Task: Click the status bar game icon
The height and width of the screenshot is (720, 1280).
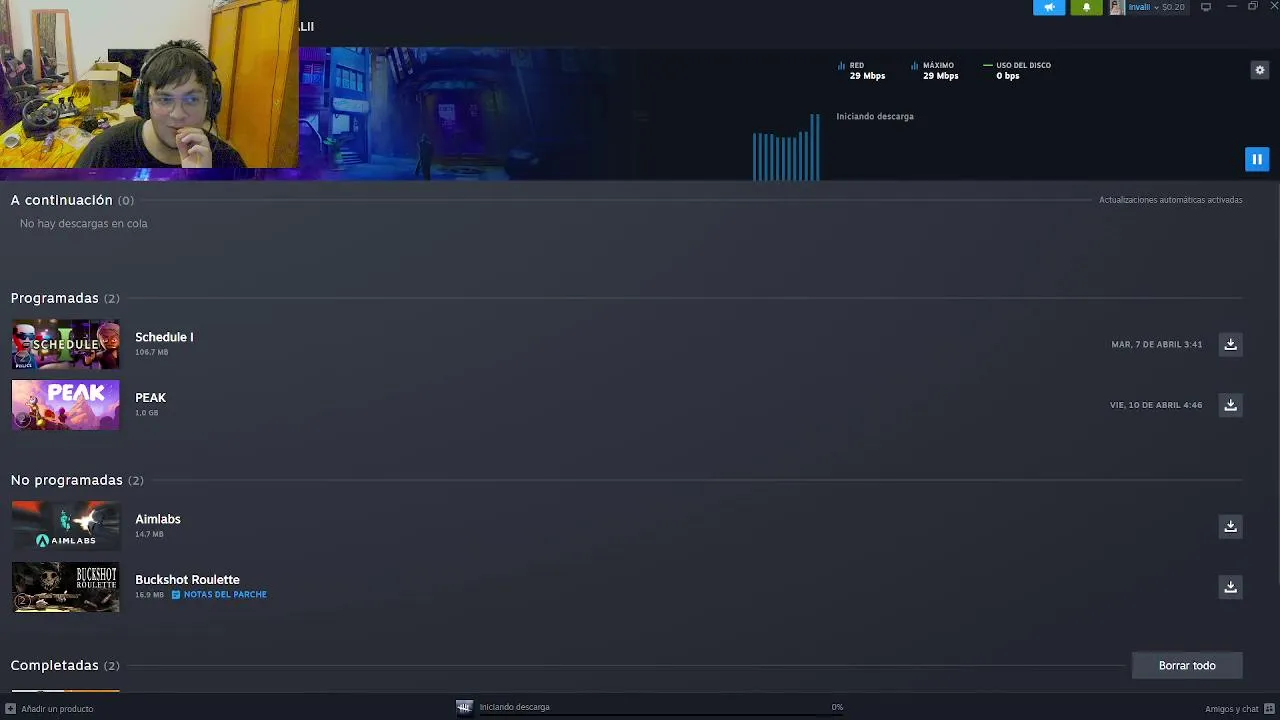Action: point(464,707)
